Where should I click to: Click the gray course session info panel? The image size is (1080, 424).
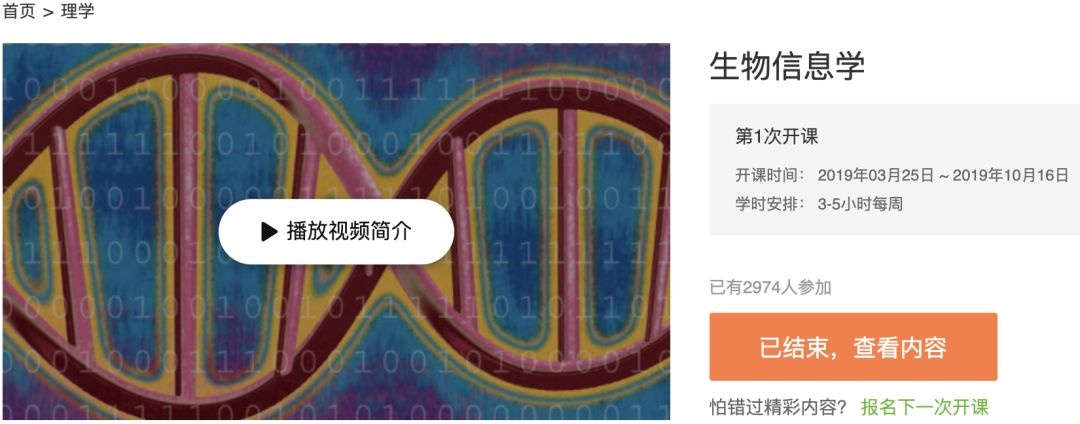[x=895, y=169]
